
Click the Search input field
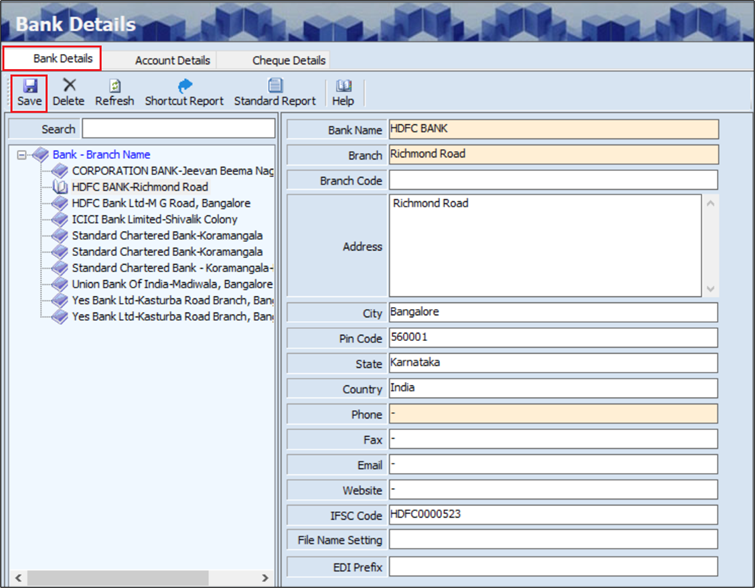click(x=178, y=129)
